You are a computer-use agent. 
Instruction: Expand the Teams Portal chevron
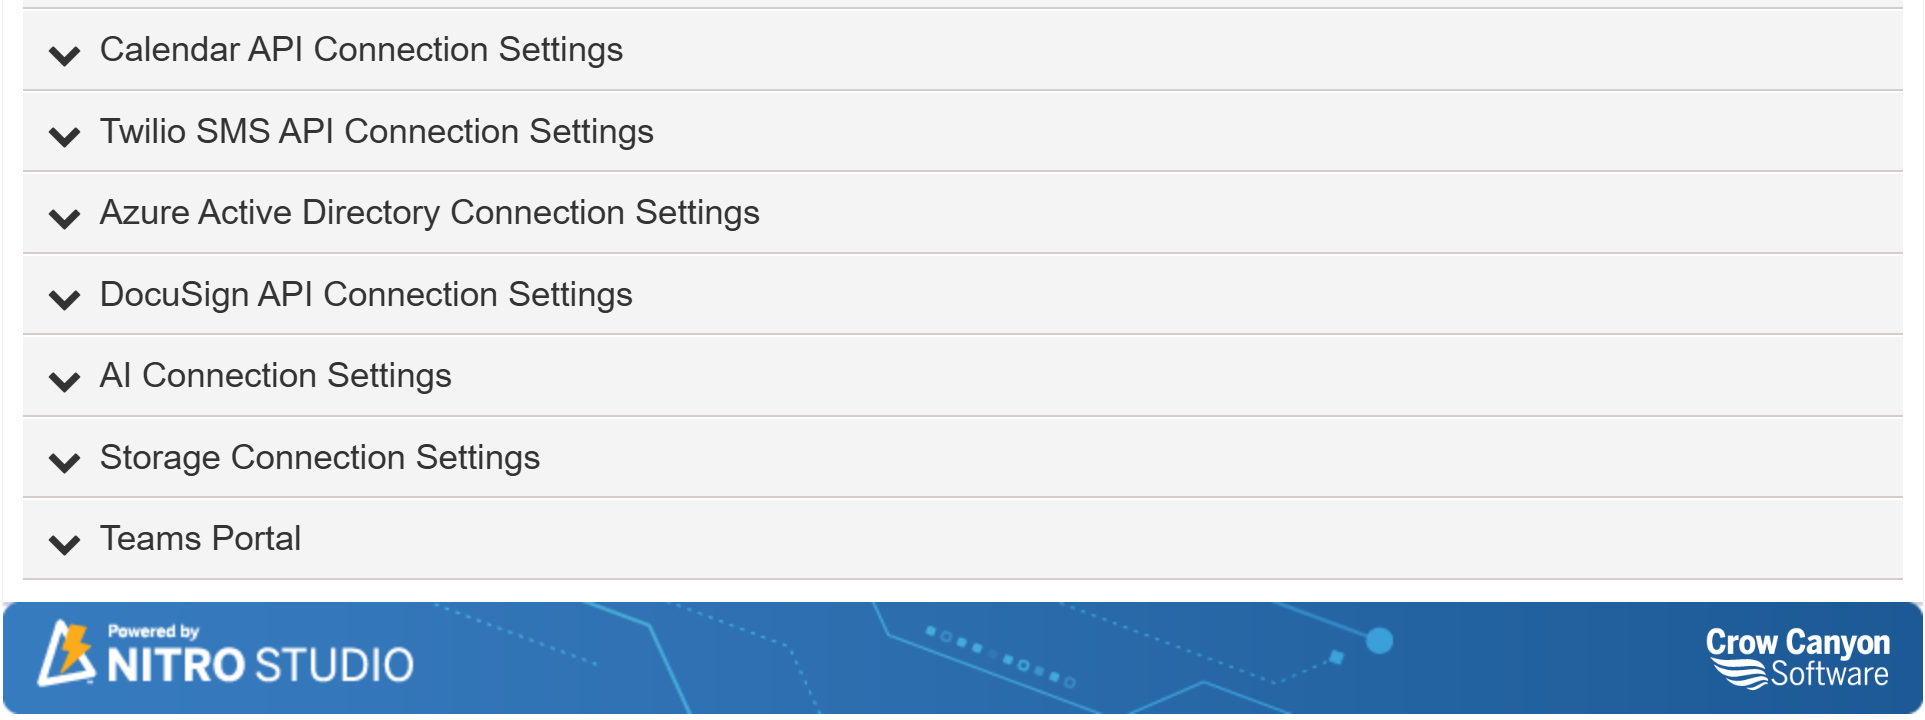[65, 544]
